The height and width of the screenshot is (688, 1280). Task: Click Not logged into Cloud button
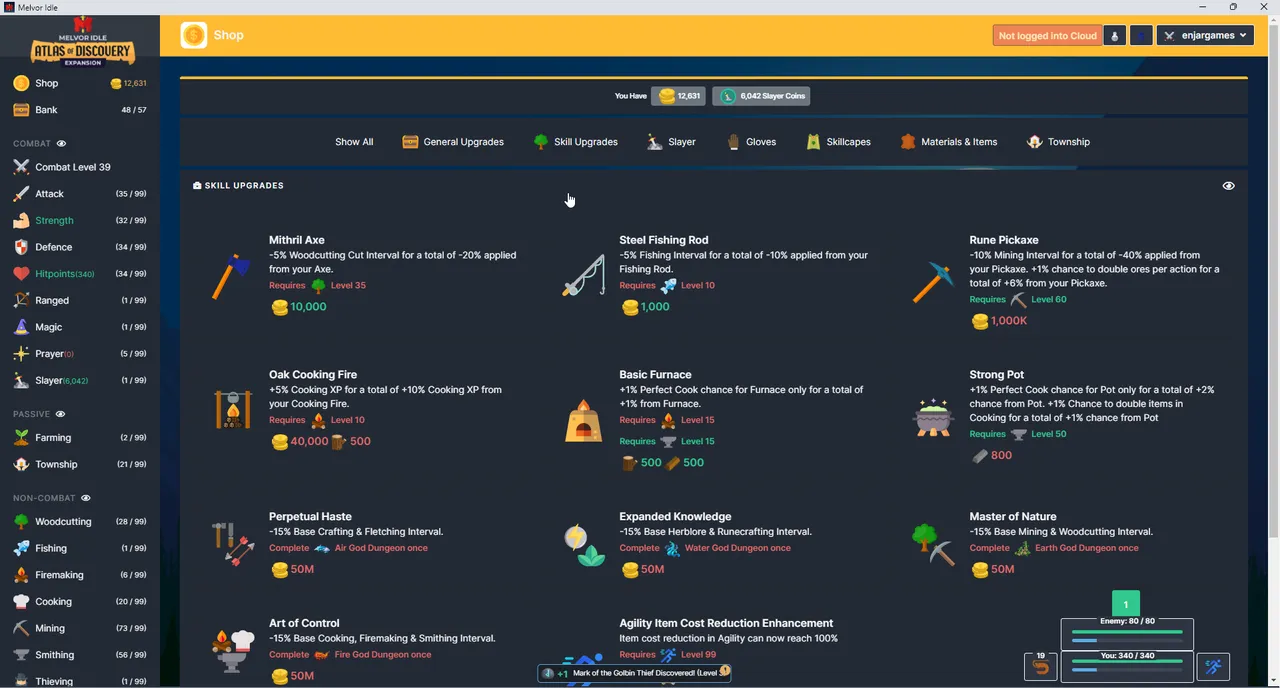pos(1048,35)
